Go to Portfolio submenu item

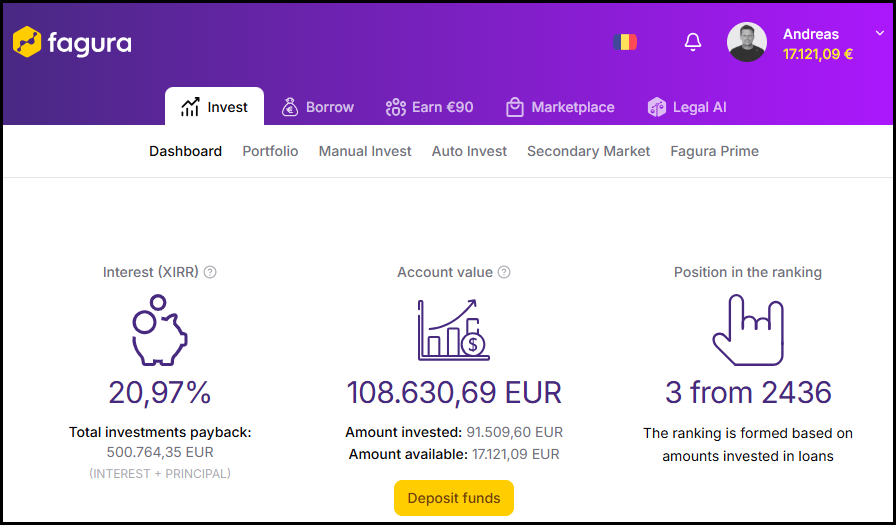coord(270,151)
